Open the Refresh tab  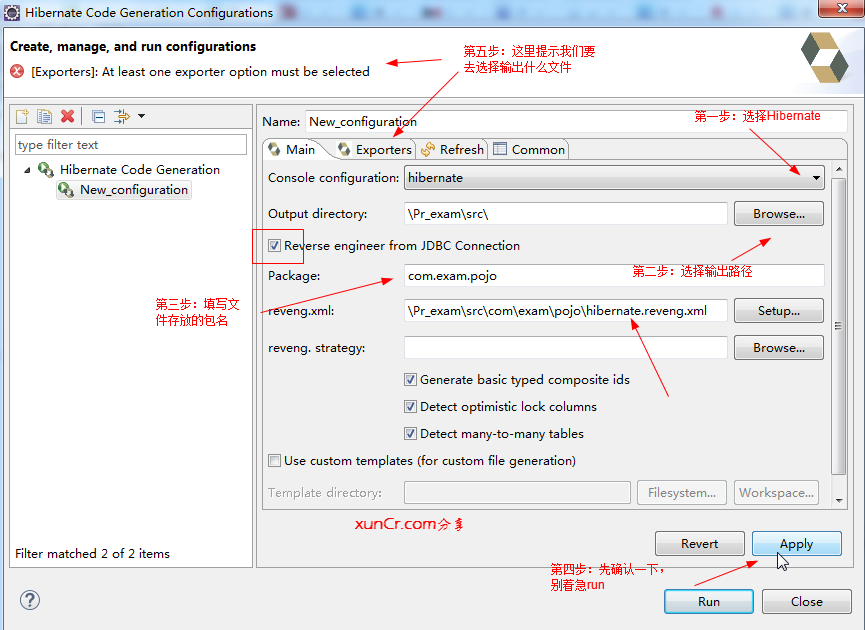(452, 150)
